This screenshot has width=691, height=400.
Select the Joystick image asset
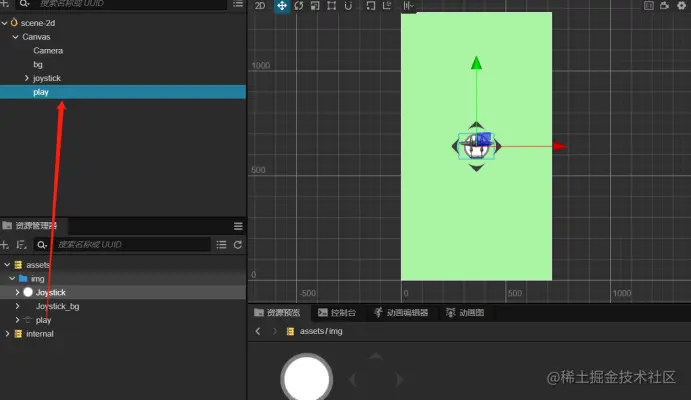point(123,292)
